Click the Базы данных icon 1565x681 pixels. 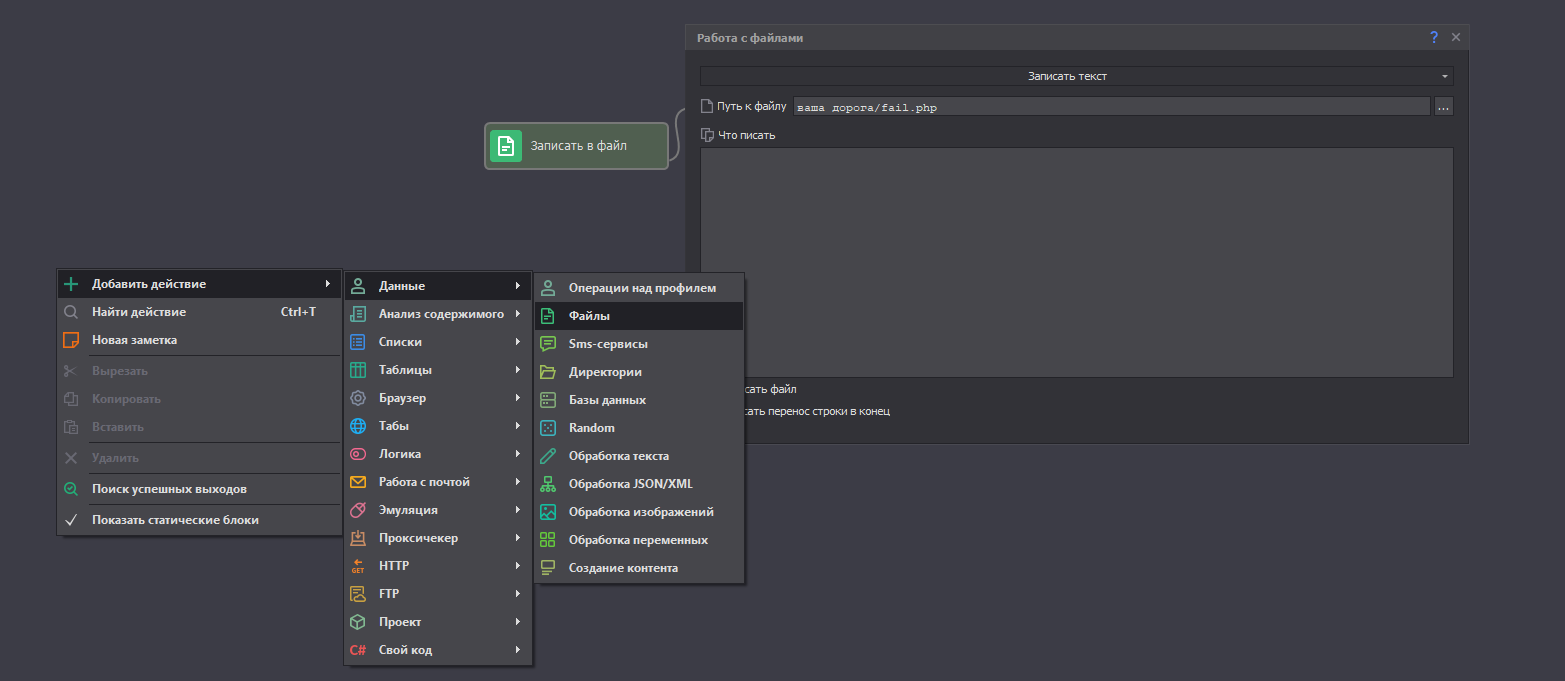[547, 400]
